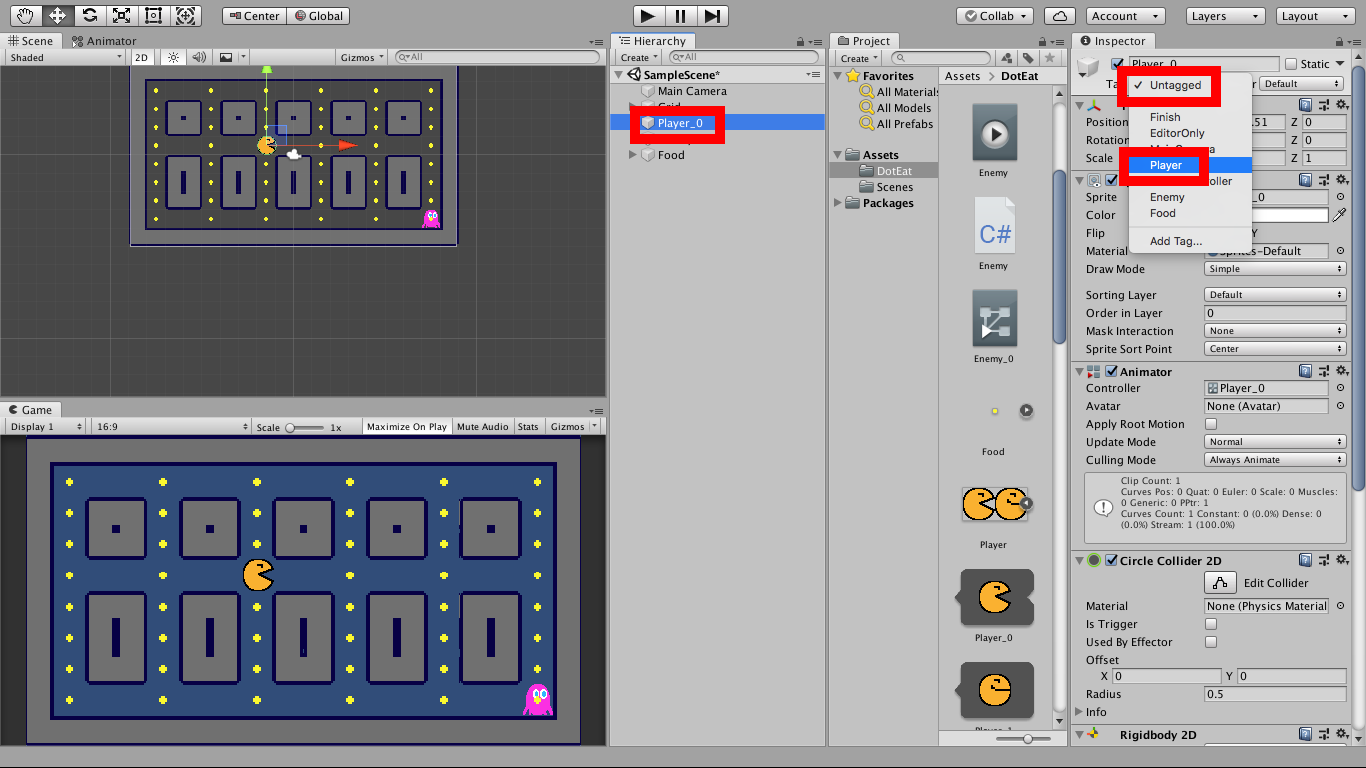Enable the Is Trigger checkbox
Viewport: 1366px width, 768px height.
[1211, 624]
